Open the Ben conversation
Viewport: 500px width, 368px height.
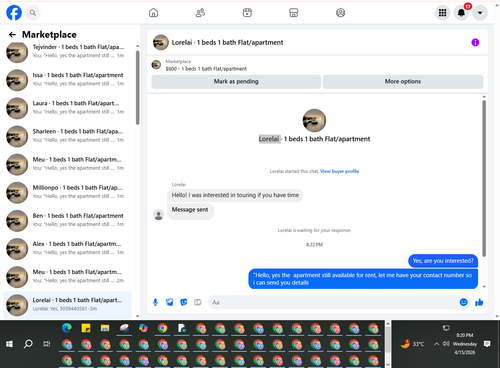tap(67, 220)
